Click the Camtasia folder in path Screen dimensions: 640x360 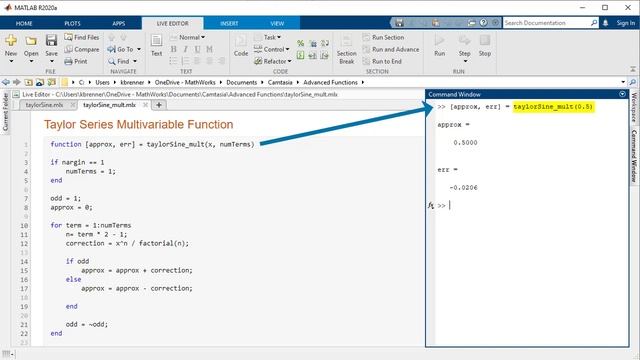tap(280, 82)
